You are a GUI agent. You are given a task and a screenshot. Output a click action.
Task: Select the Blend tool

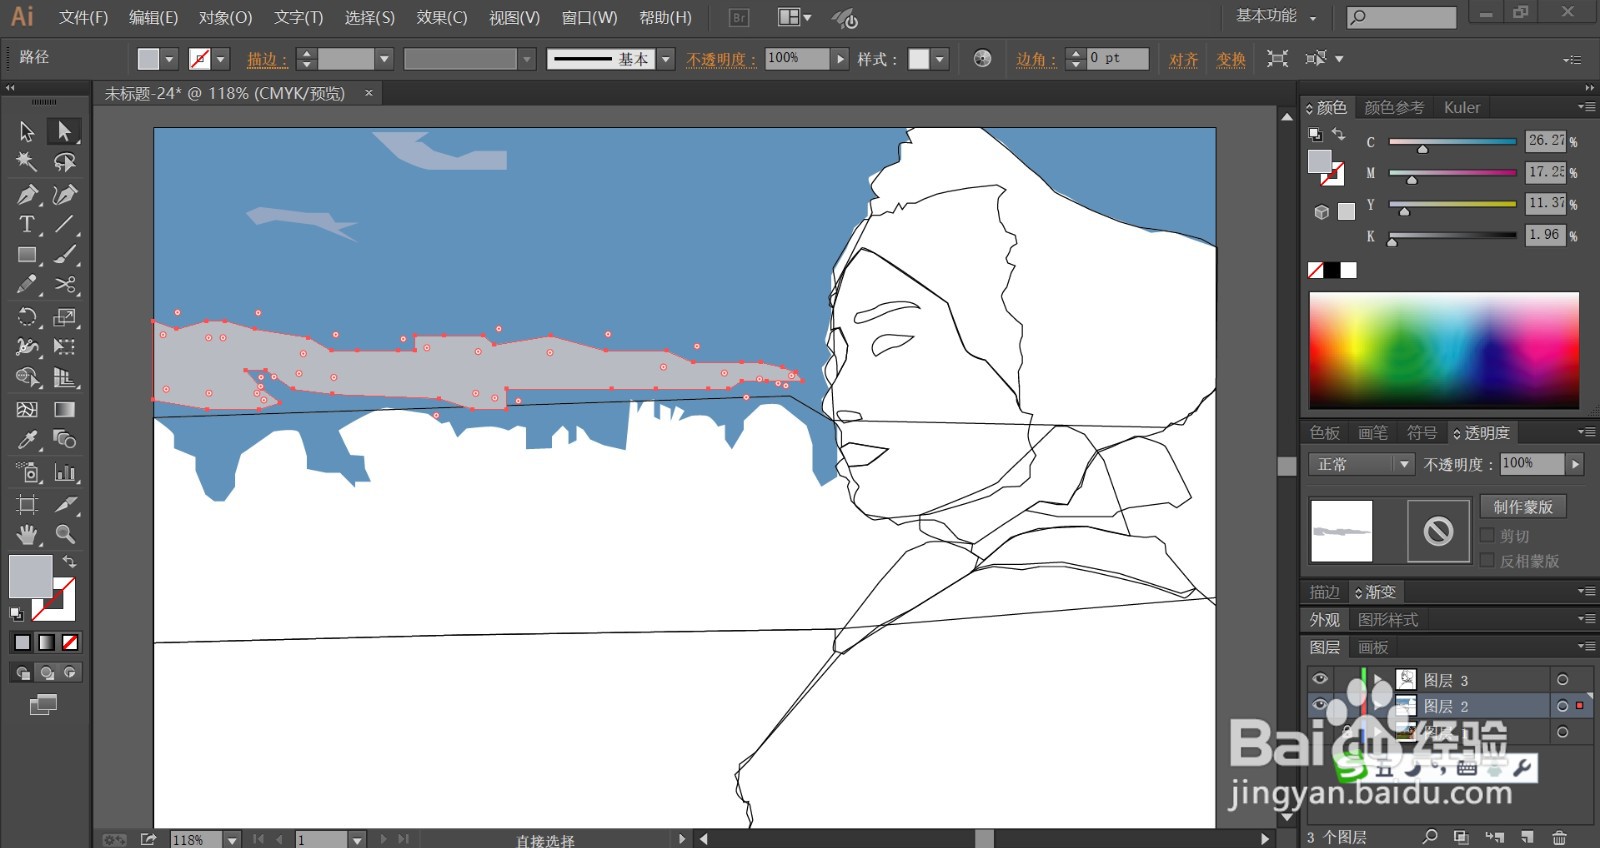click(65, 440)
